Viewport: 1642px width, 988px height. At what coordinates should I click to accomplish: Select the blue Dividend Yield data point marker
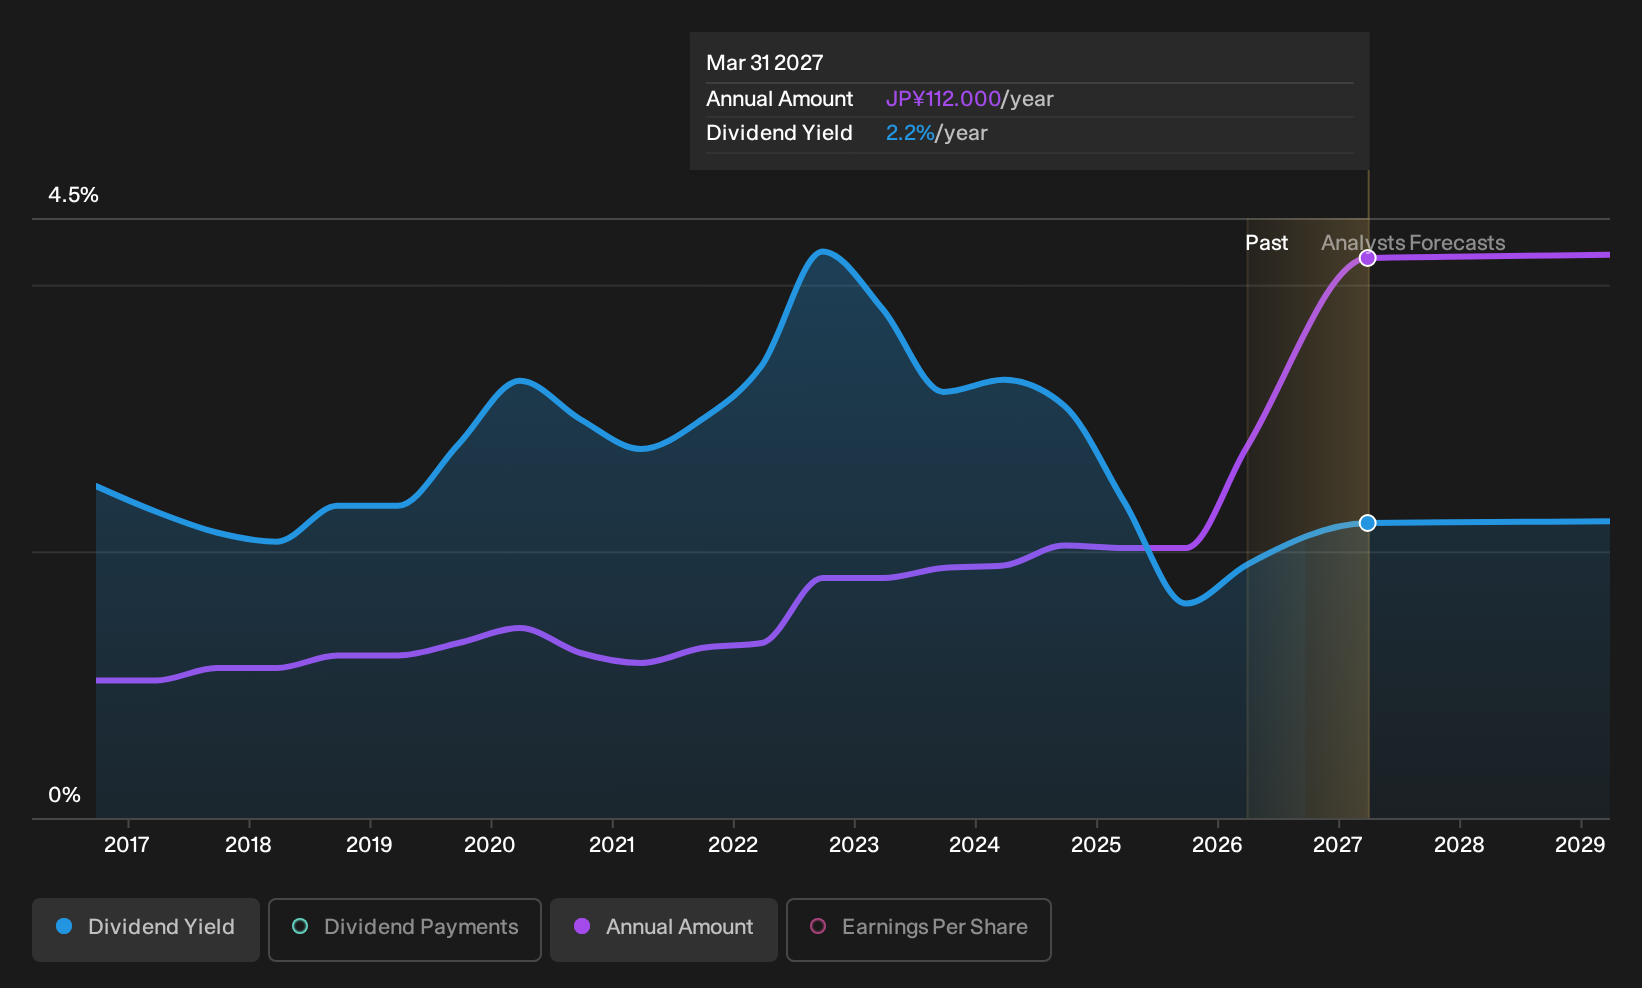pos(1368,523)
